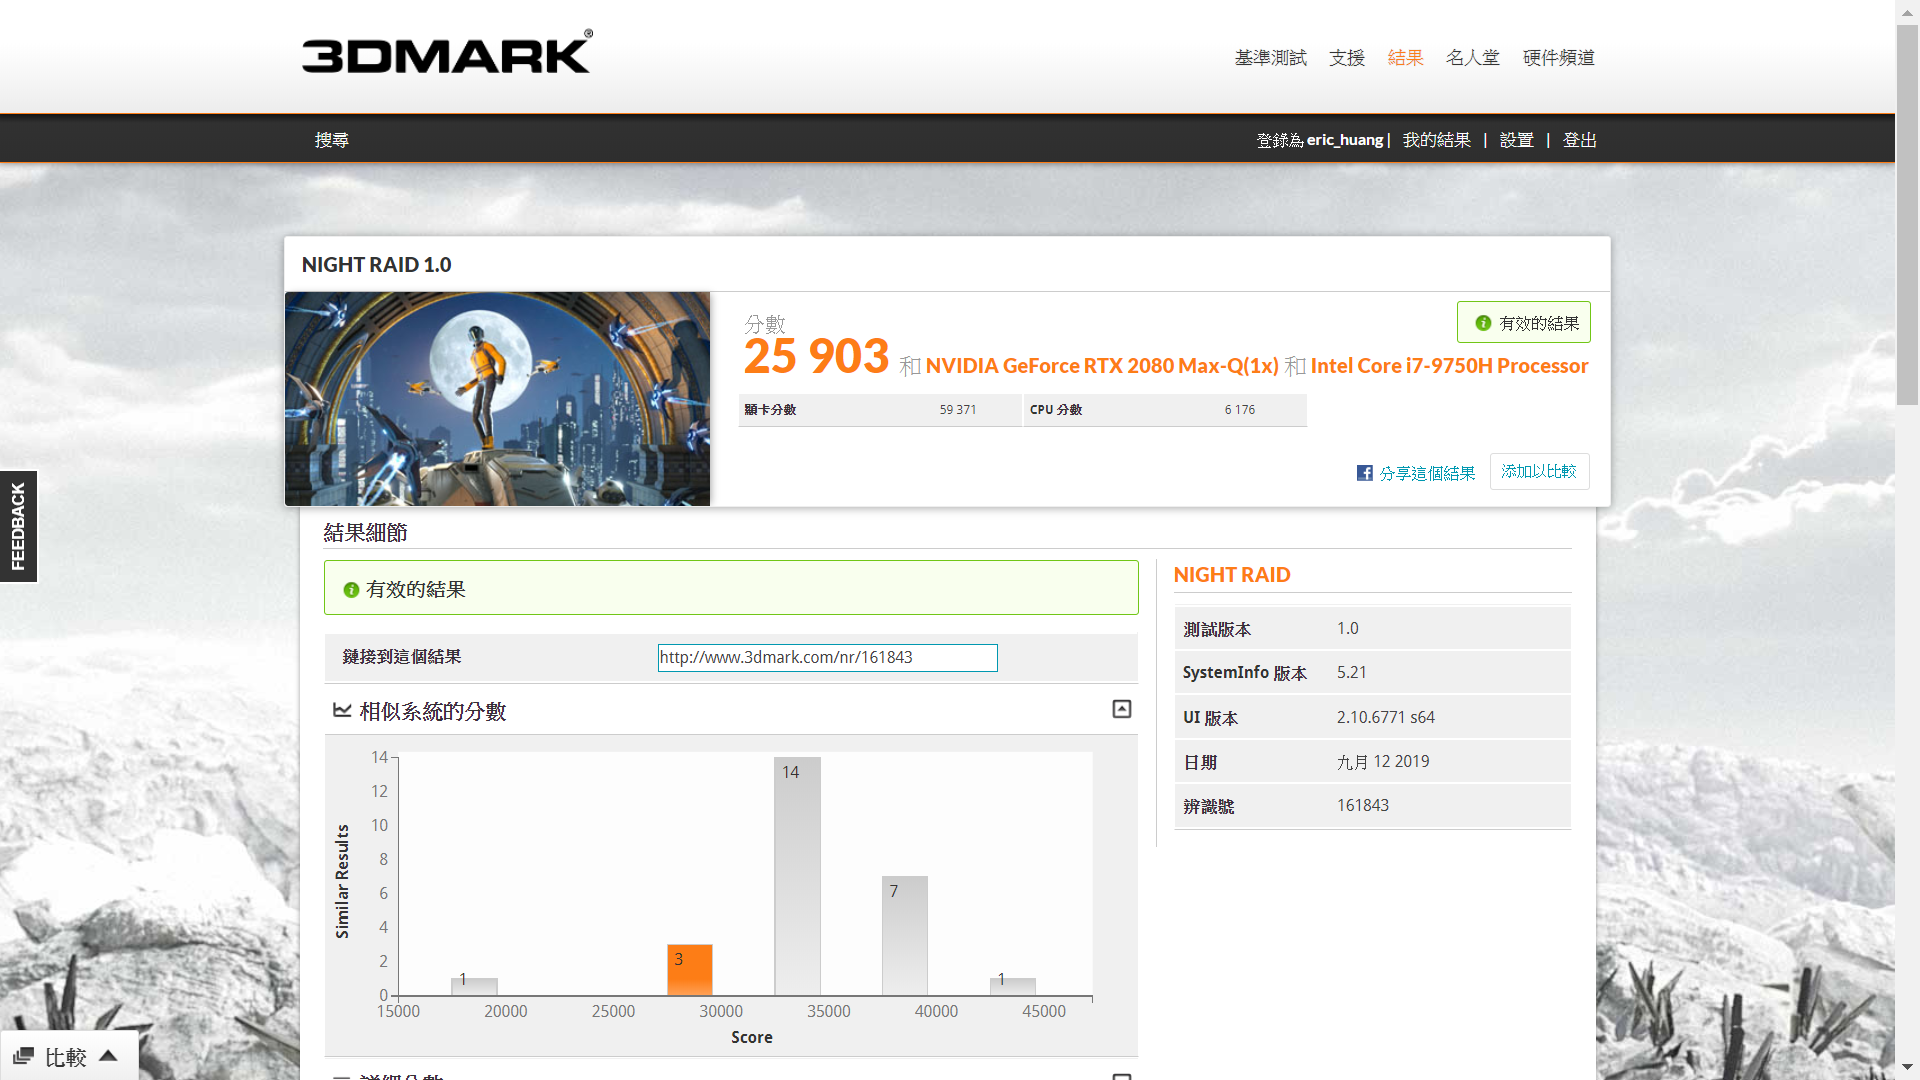The height and width of the screenshot is (1080, 1920).
Task: Click the NVIDIA GeForce RTX 2080 Max-Q link
Action: click(x=1101, y=366)
